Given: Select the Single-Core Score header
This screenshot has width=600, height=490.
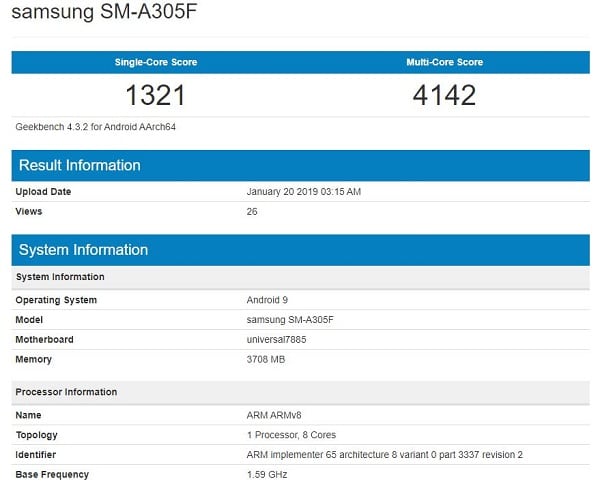Looking at the screenshot, I should point(156,62).
